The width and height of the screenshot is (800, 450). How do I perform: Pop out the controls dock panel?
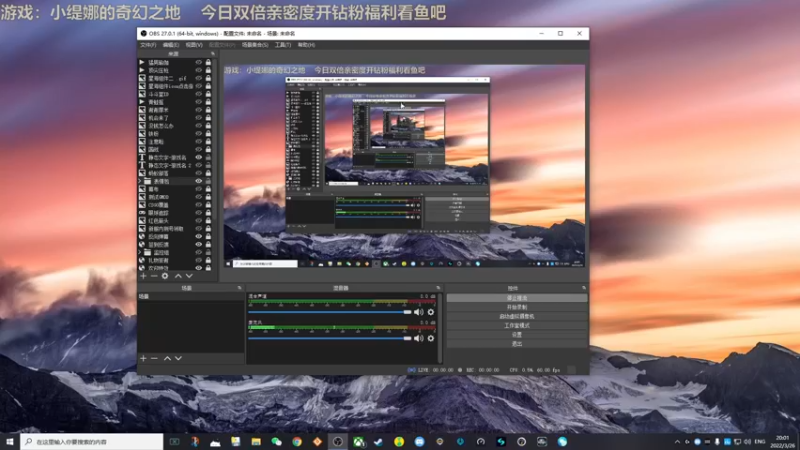click(584, 288)
